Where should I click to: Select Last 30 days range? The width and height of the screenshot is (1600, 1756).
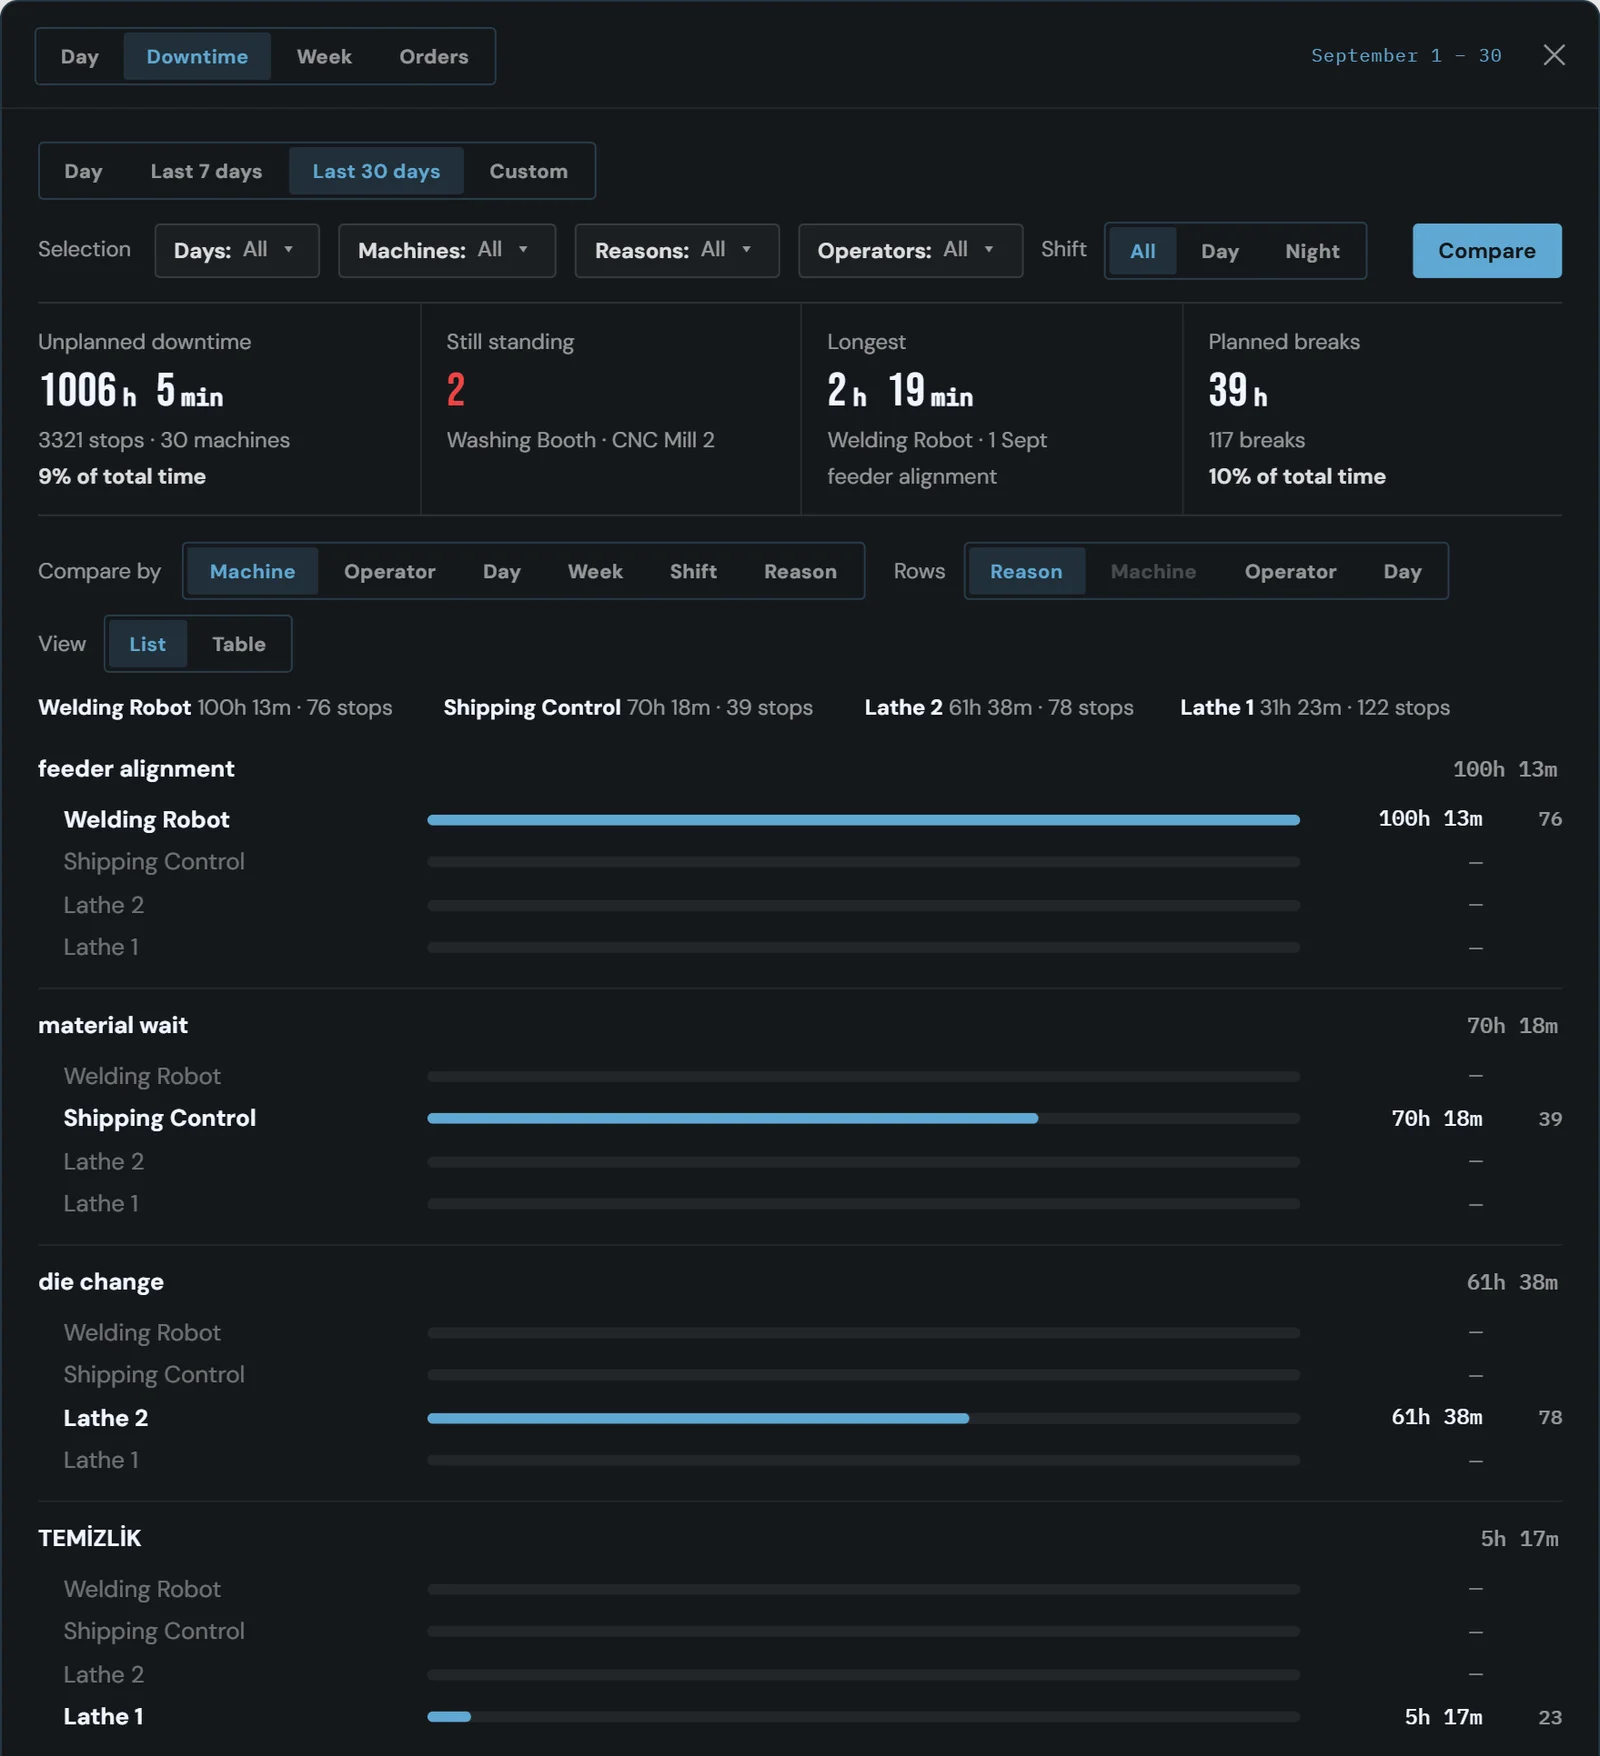coord(376,171)
